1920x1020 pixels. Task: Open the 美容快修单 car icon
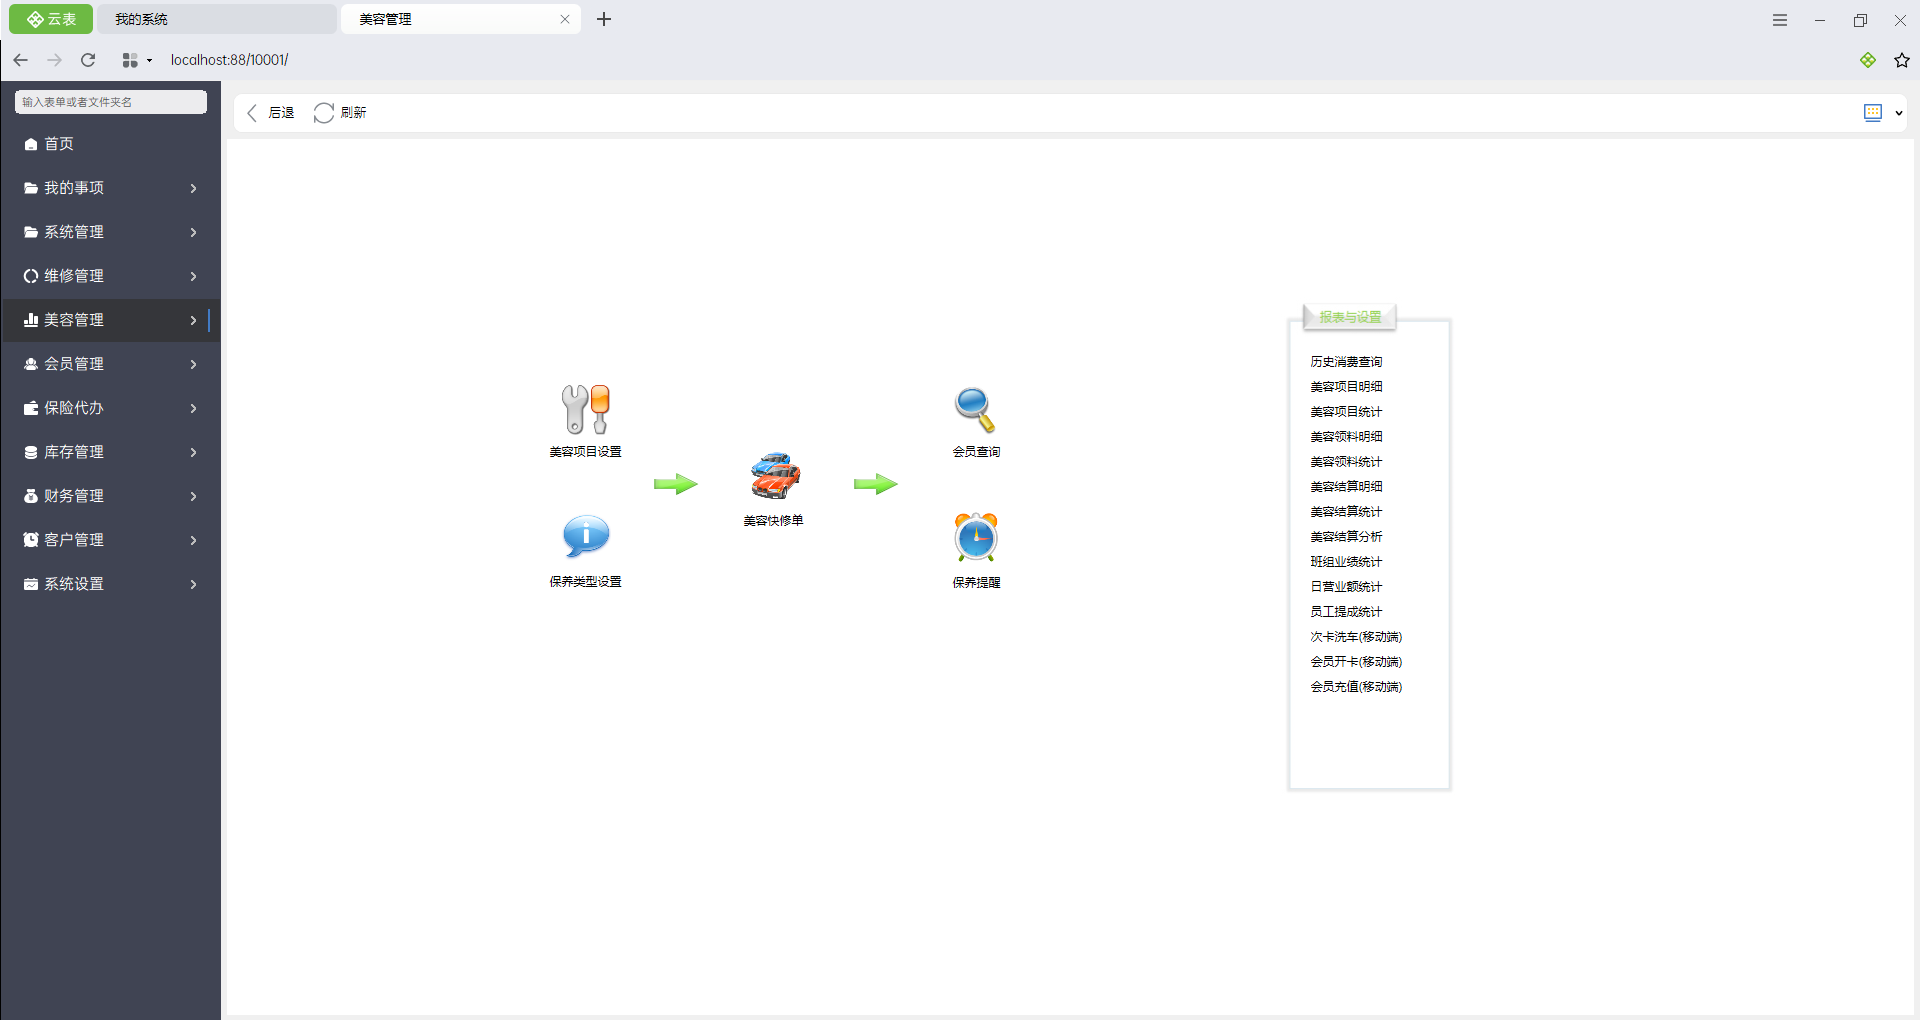click(x=775, y=476)
